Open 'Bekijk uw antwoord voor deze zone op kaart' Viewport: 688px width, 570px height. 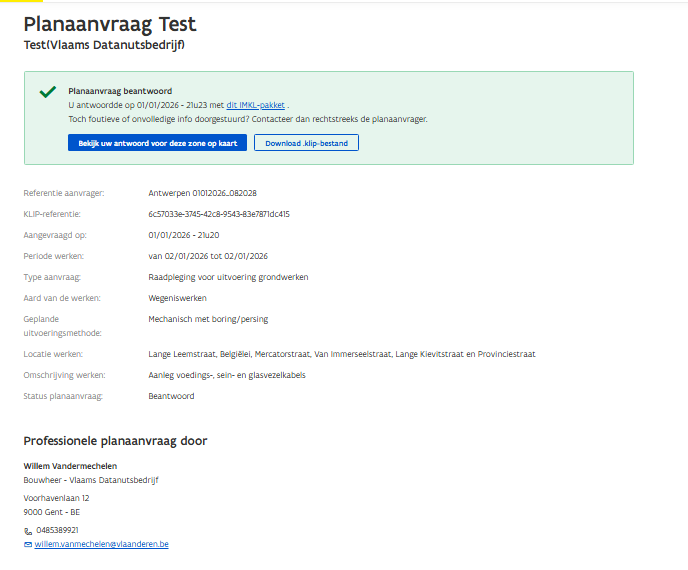point(158,143)
